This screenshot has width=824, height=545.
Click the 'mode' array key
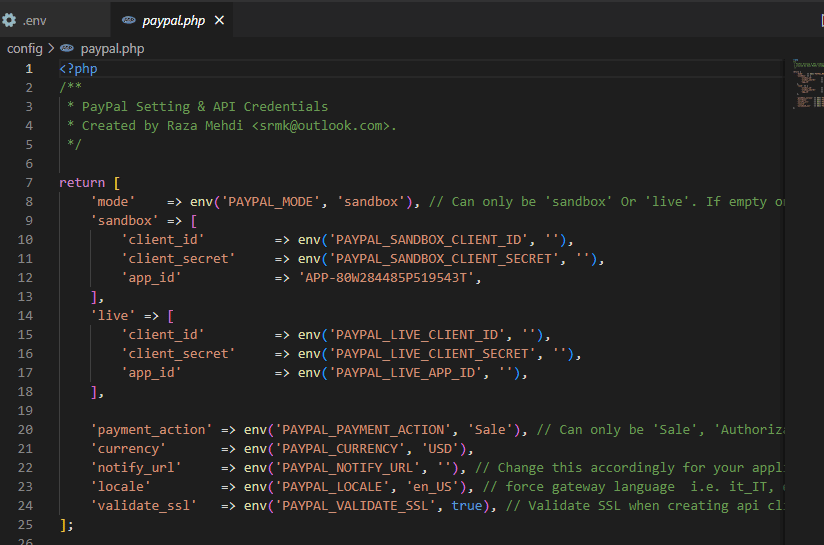[113, 202]
